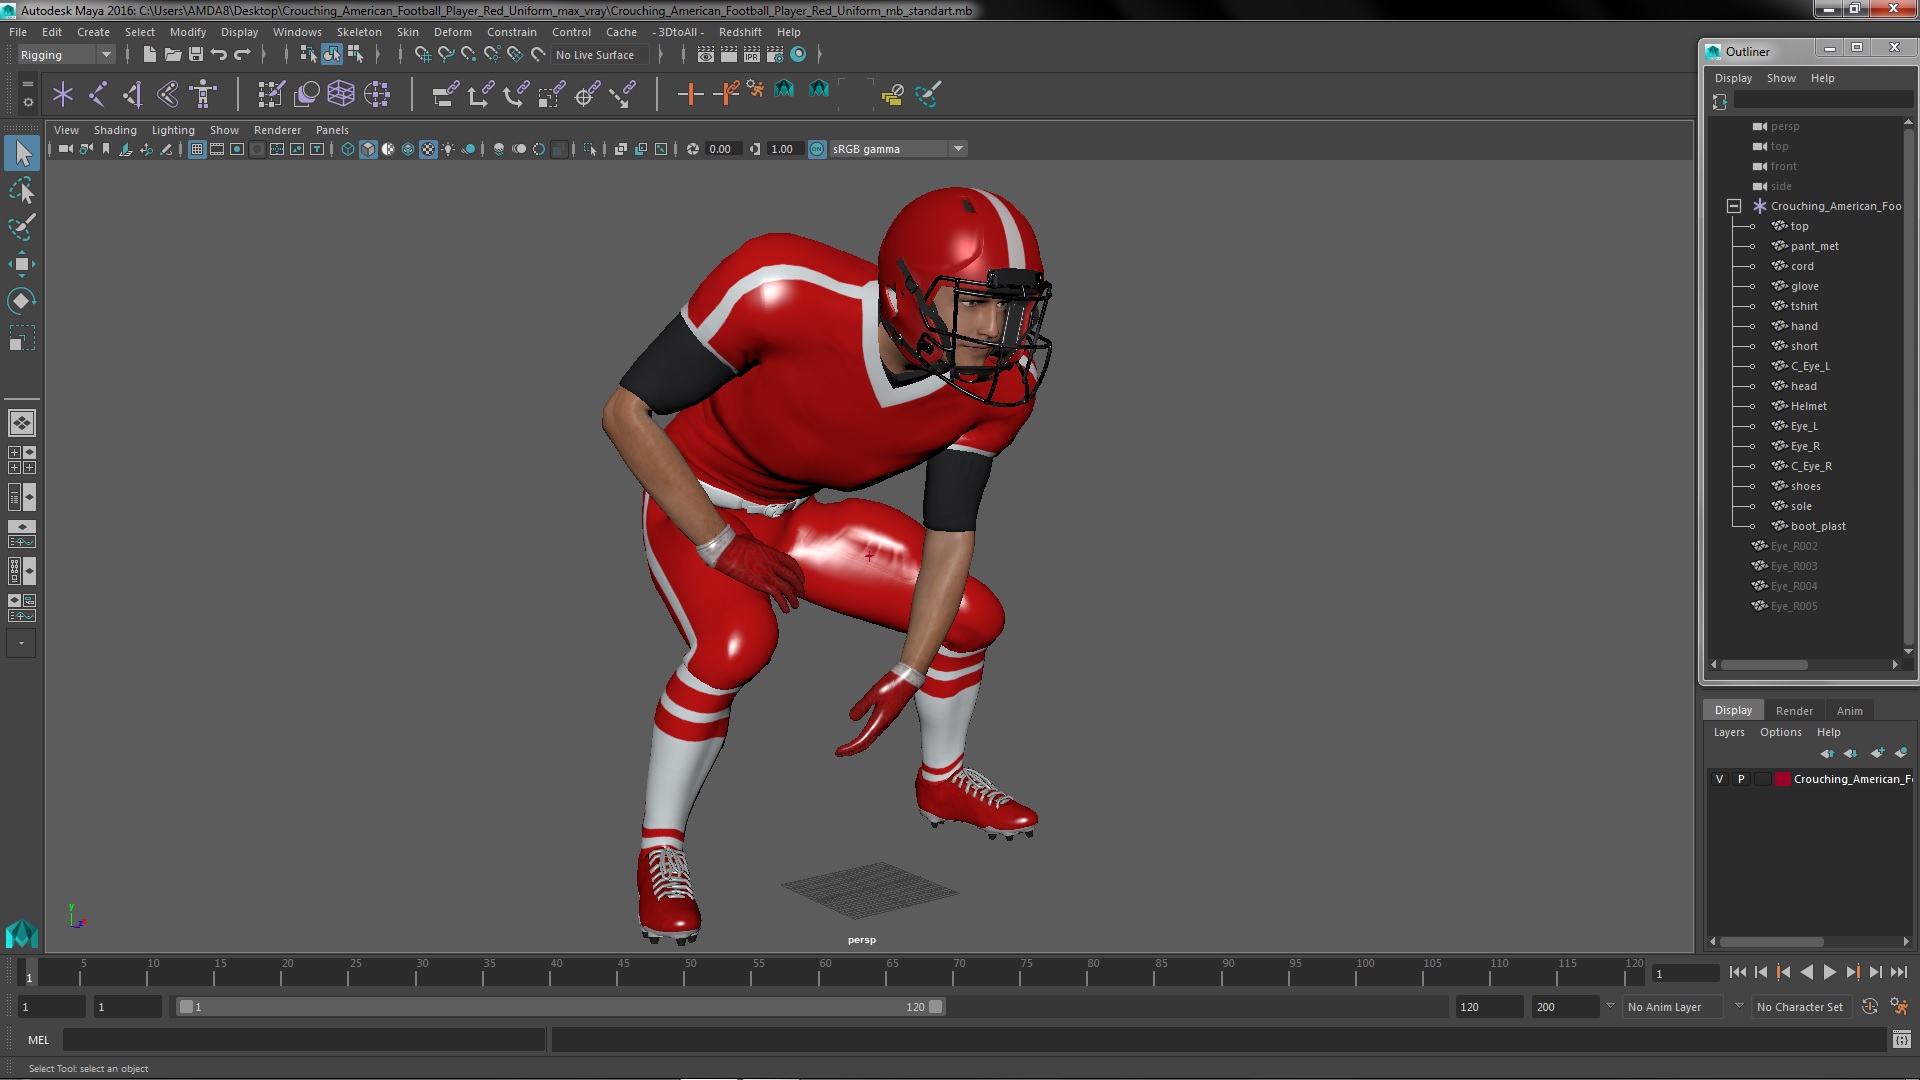Toggle layer playback P box
The image size is (1920, 1080).
coord(1741,779)
